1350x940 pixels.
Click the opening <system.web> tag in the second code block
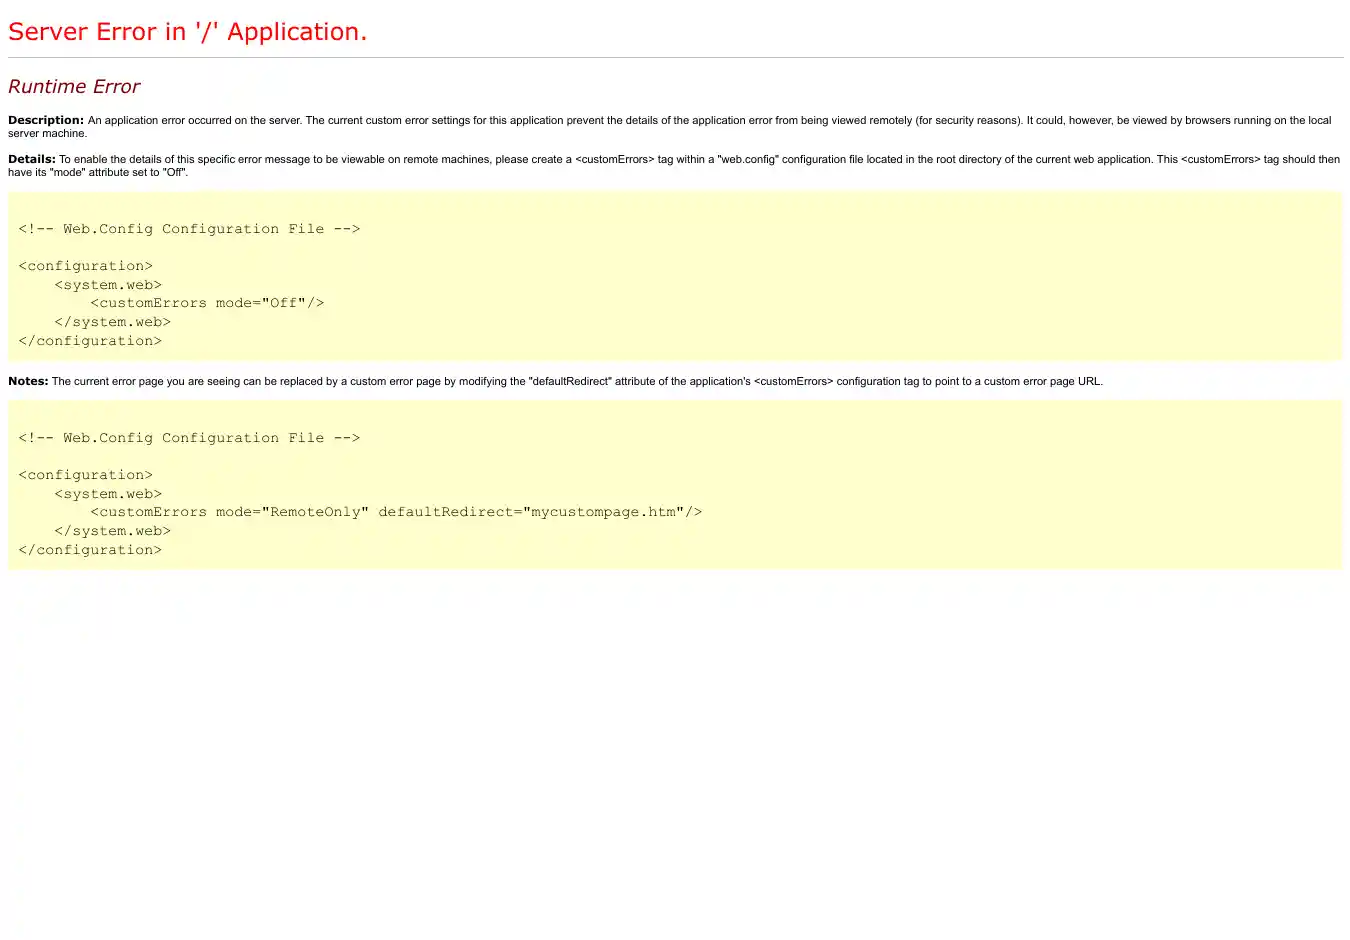coord(108,494)
